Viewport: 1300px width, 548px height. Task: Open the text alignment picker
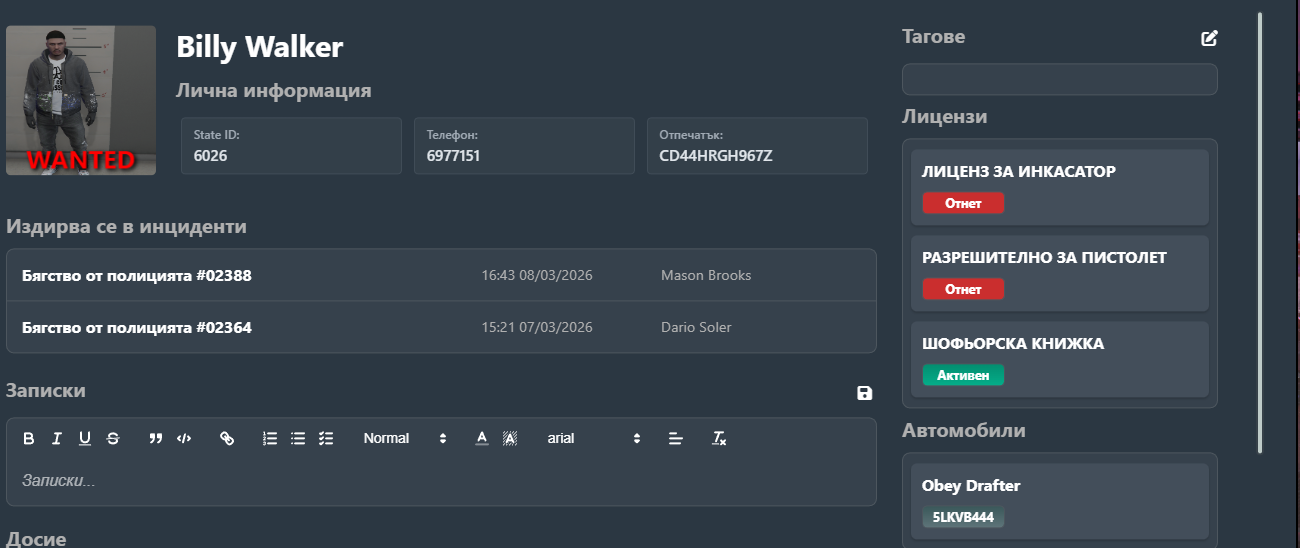tap(676, 438)
